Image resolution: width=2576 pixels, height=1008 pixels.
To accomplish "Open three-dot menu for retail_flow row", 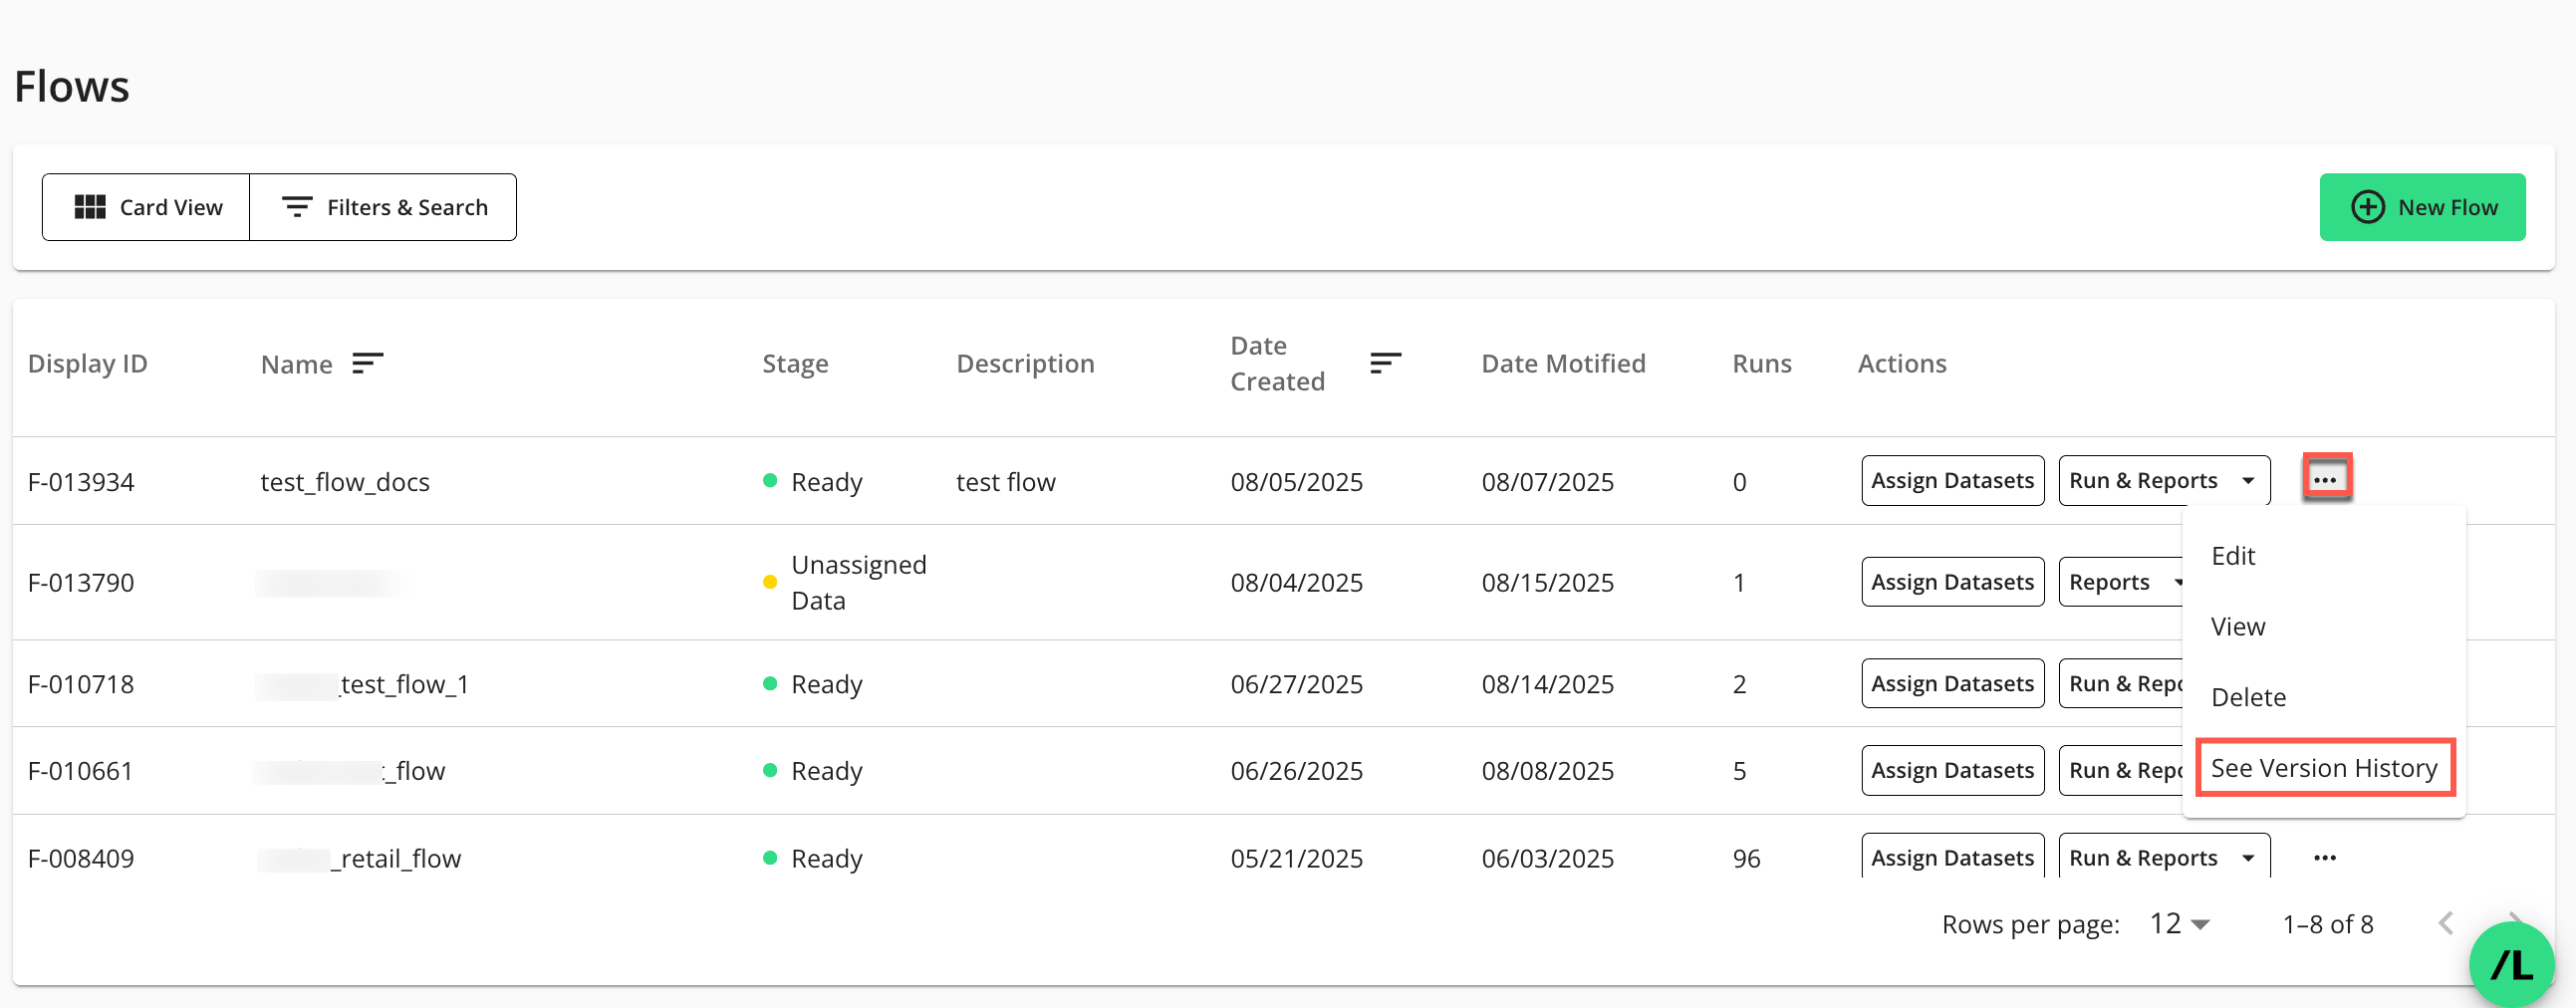I will click(2324, 858).
